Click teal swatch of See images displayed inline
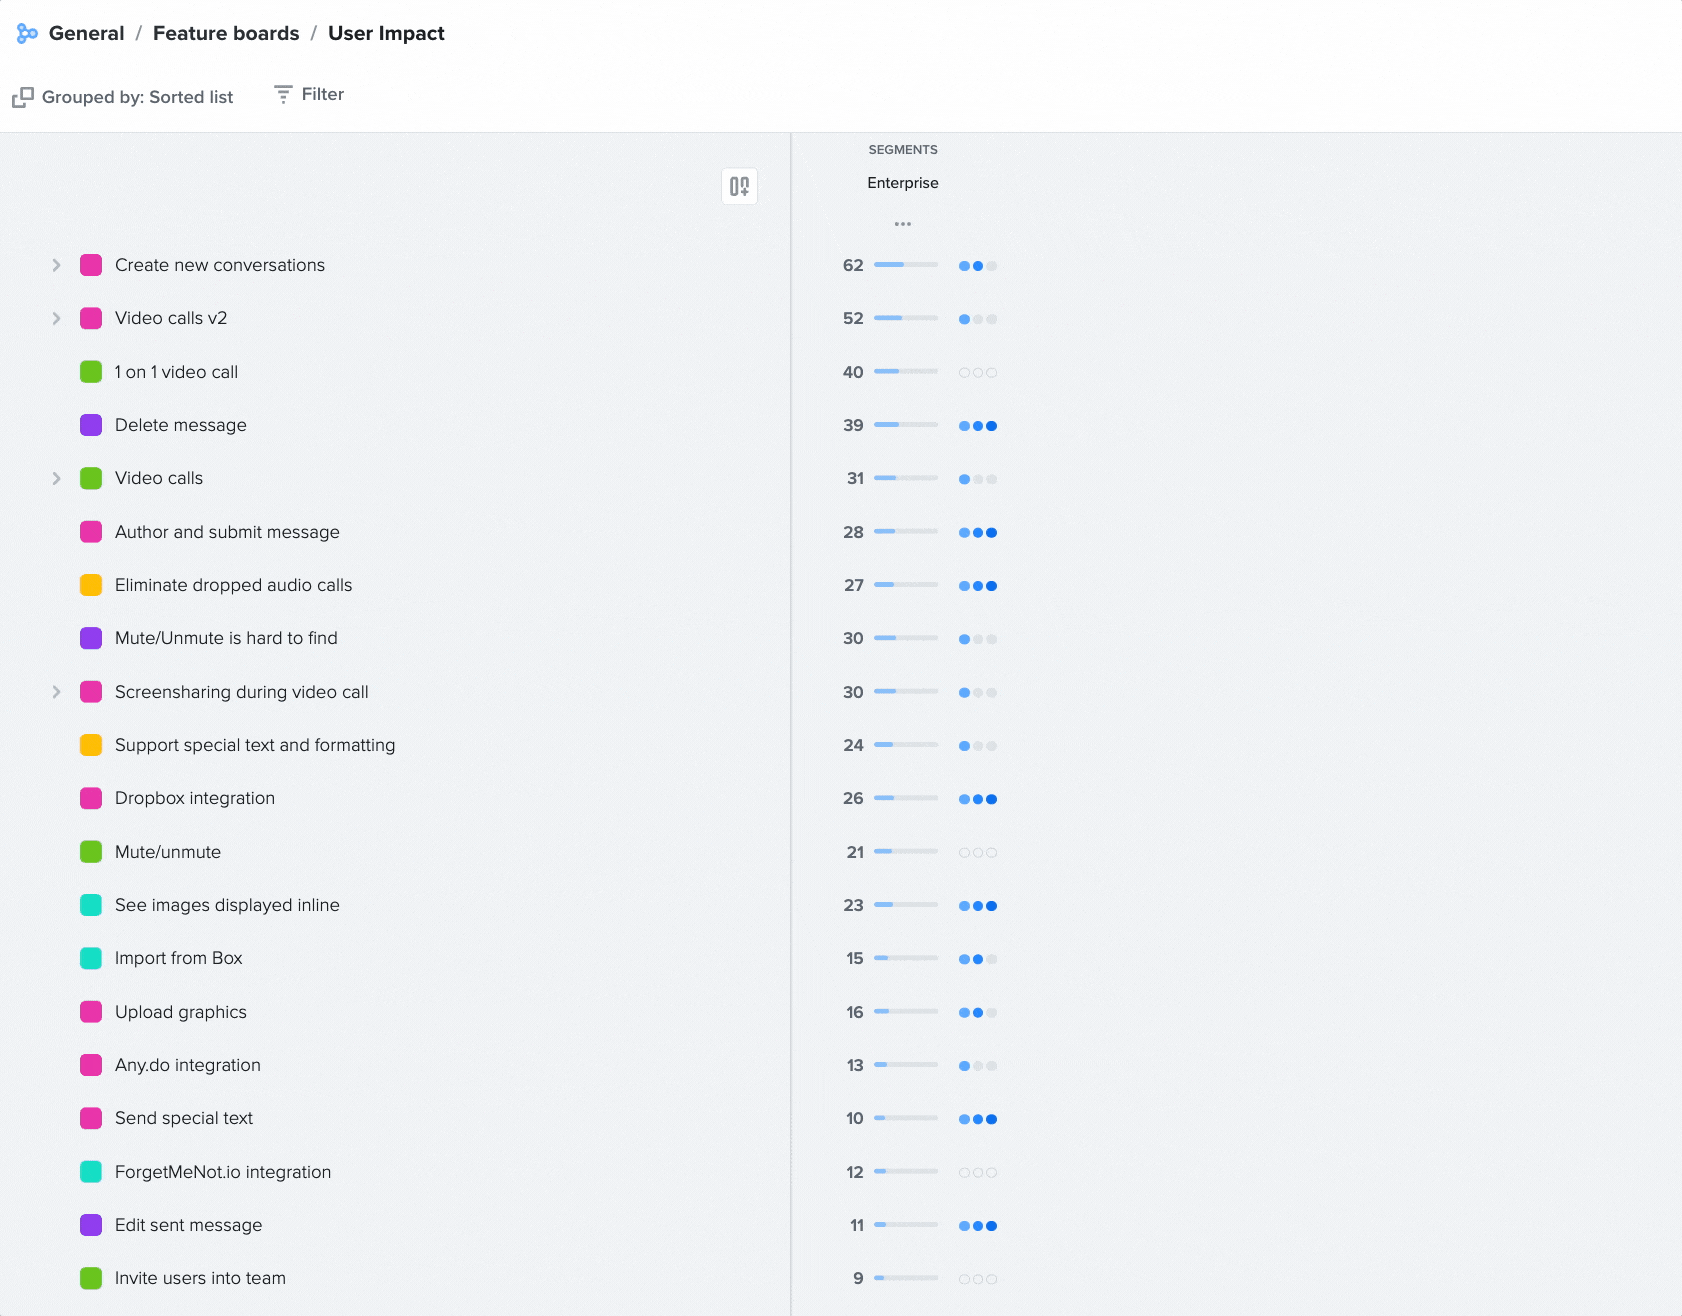This screenshot has height=1316, width=1682. 91,905
